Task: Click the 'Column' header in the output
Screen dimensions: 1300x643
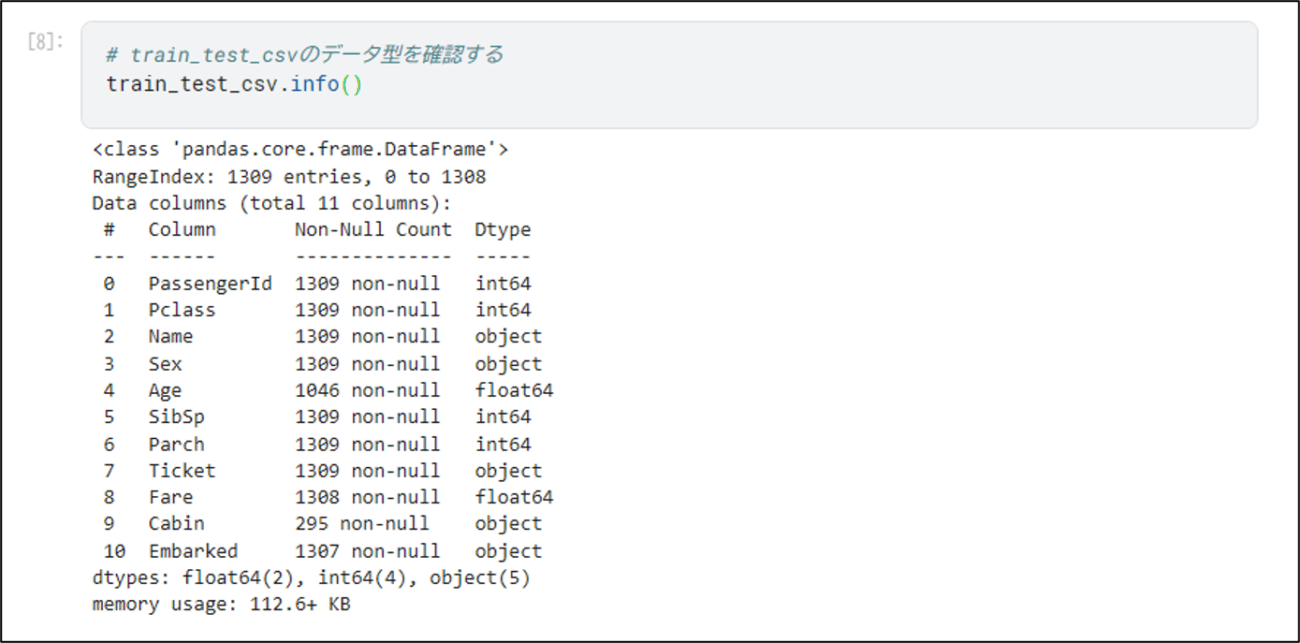Action: pyautogui.click(x=182, y=230)
